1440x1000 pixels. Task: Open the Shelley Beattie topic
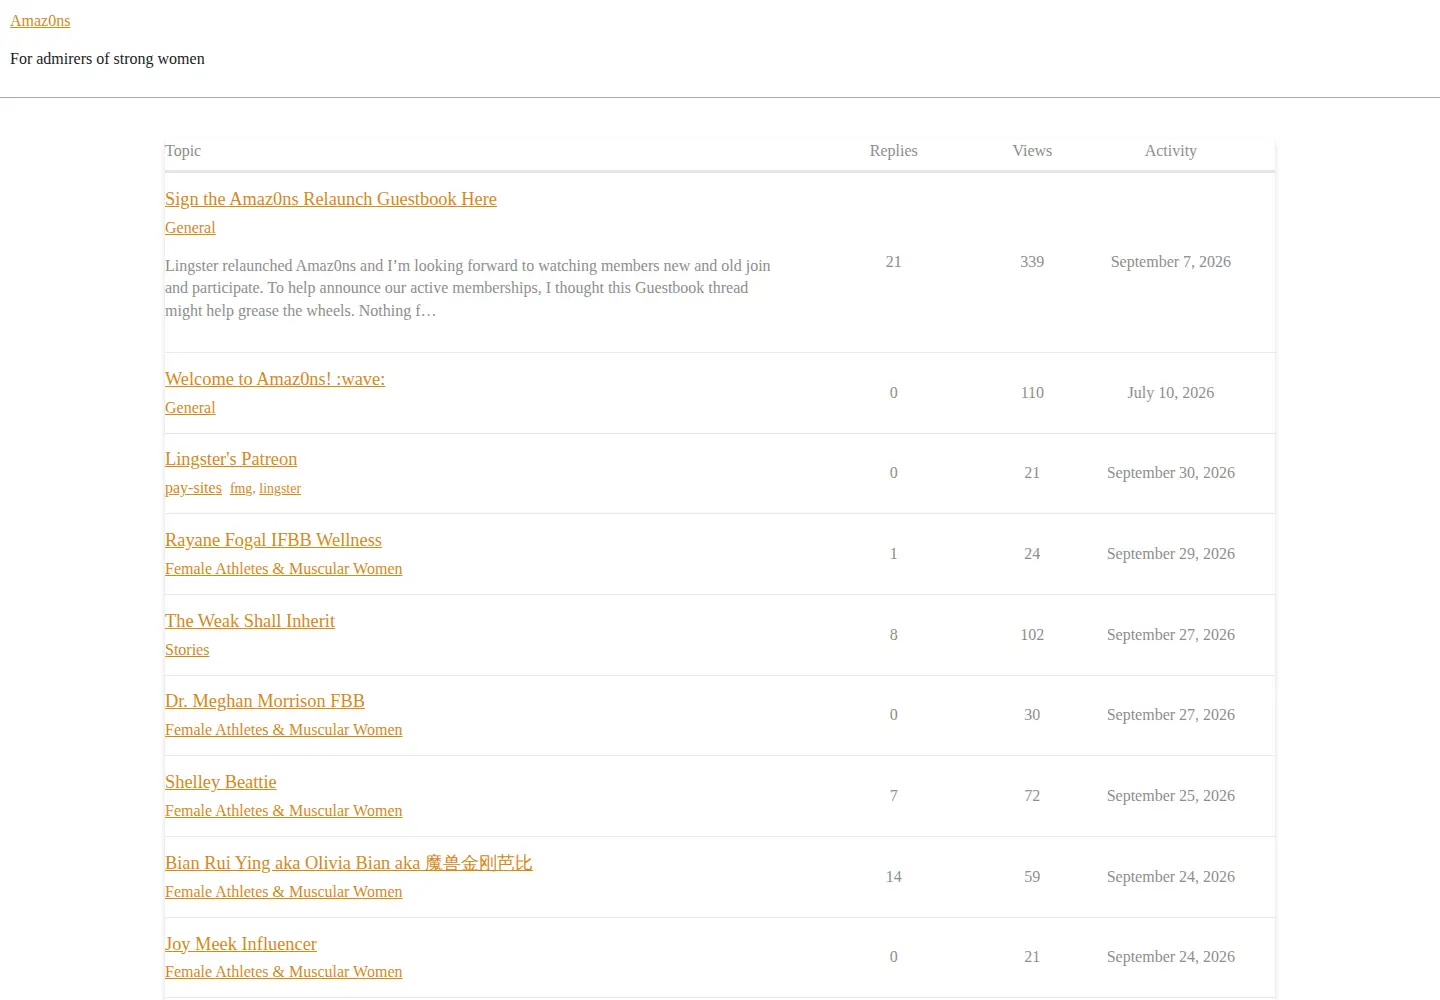pyautogui.click(x=221, y=782)
